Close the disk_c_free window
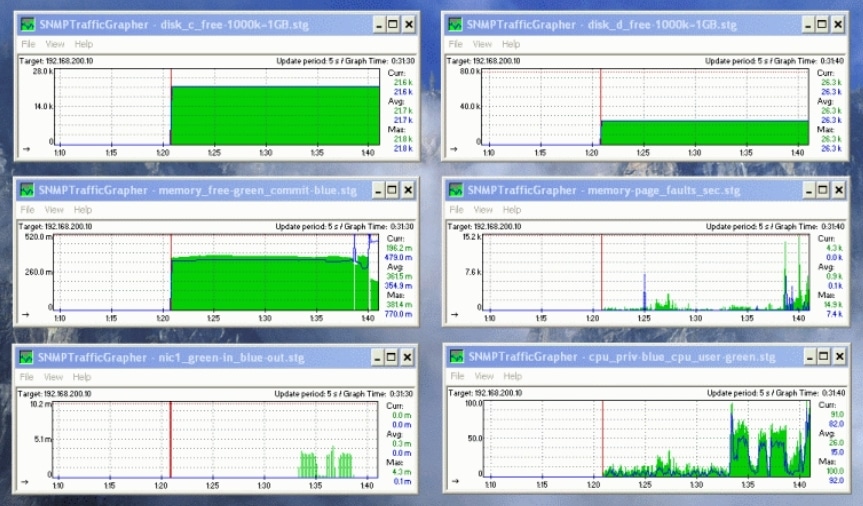Image resolution: width=863 pixels, height=506 pixels. click(409, 24)
